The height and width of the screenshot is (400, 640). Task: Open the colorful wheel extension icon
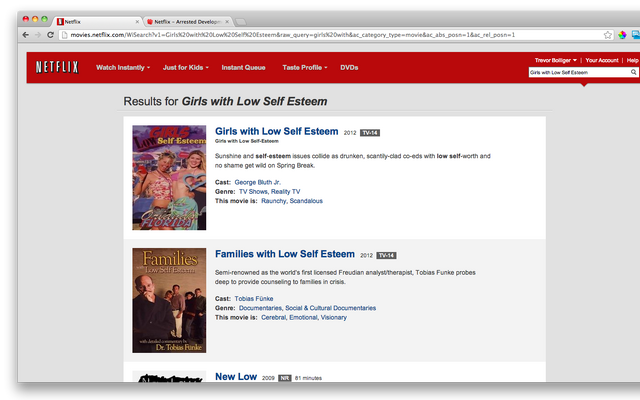point(622,35)
